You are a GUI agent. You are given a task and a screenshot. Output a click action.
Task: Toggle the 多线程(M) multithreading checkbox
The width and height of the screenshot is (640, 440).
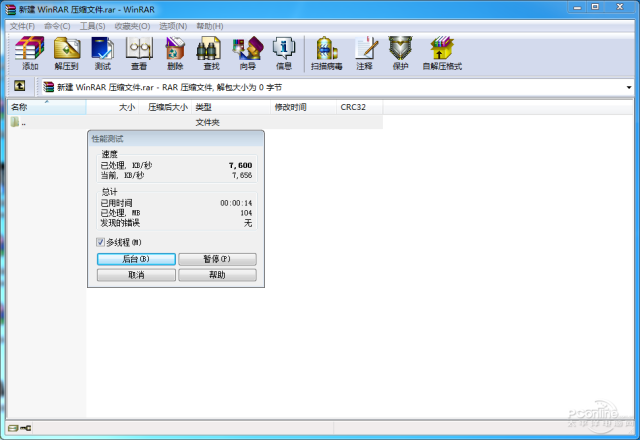point(100,242)
